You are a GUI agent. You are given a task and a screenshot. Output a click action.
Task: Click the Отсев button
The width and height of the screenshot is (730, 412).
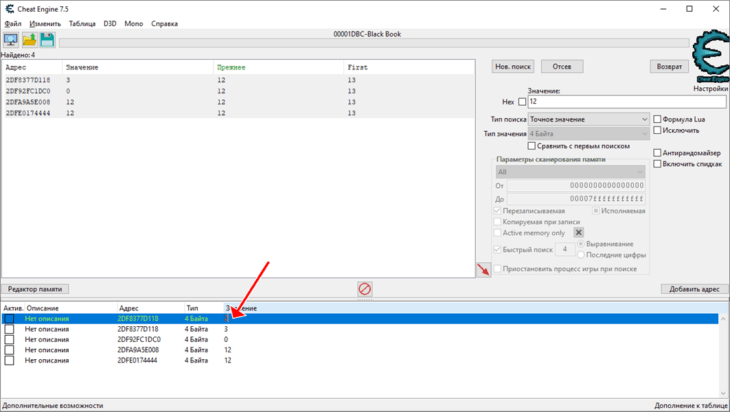[561, 67]
